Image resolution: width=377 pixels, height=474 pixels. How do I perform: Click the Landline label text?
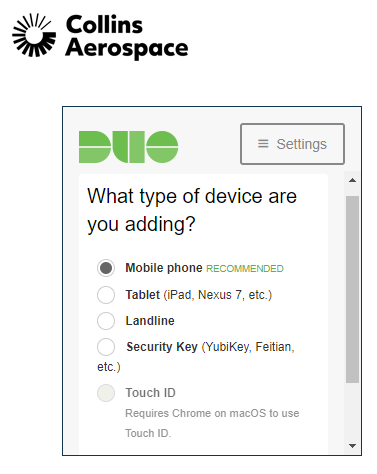click(x=150, y=321)
